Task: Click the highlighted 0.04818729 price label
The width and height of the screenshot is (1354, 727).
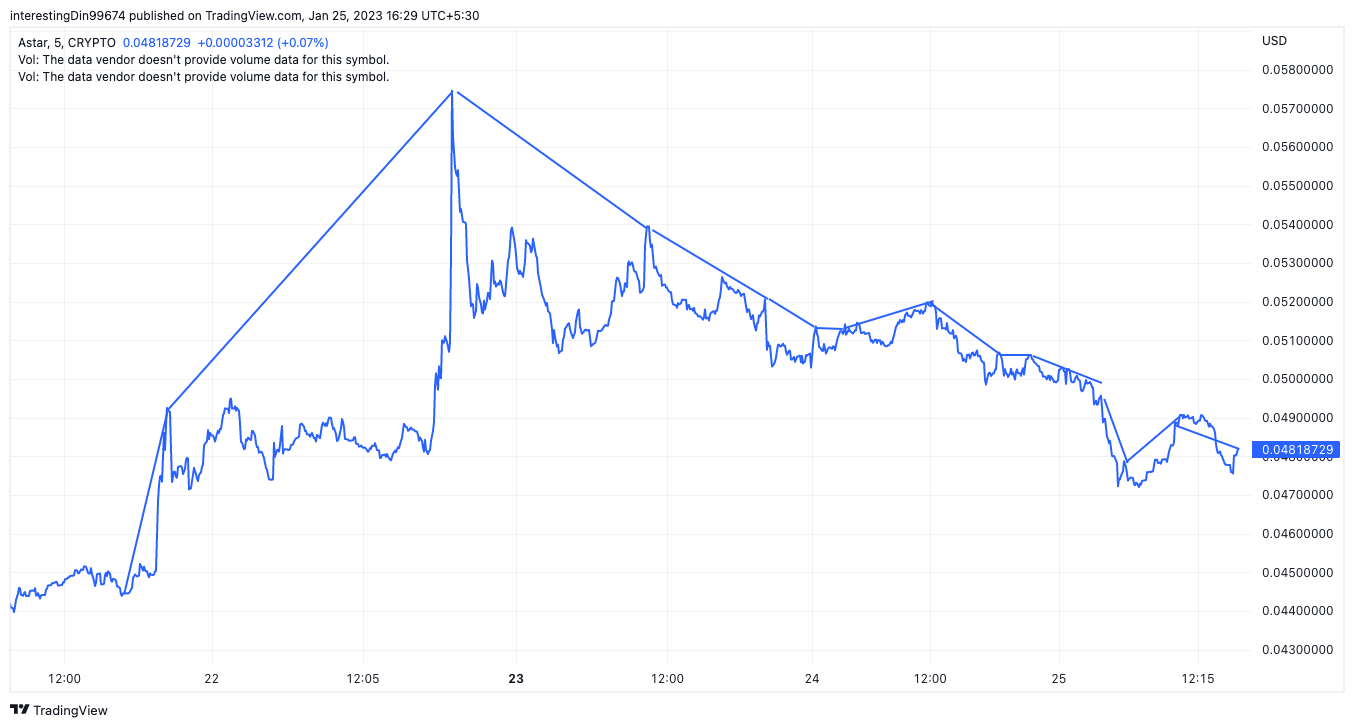Action: pyautogui.click(x=1297, y=450)
